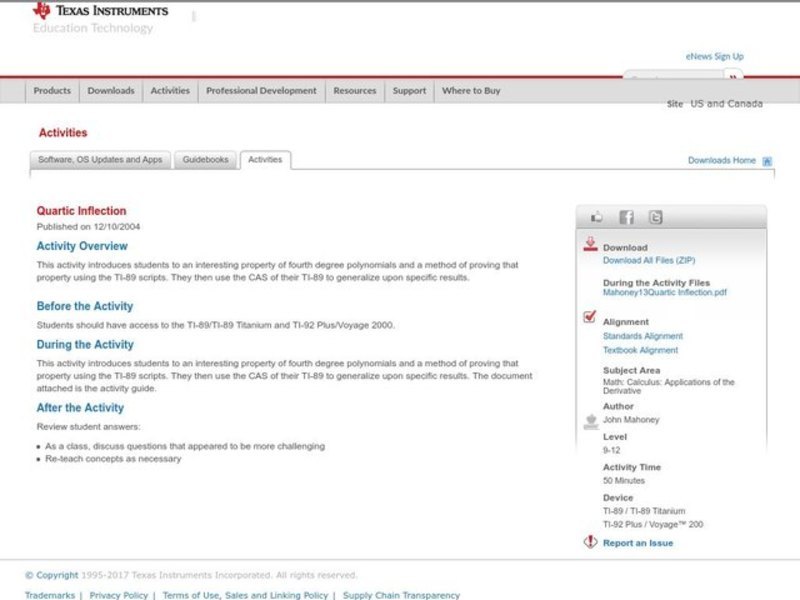Open the Standards Alignment link

pyautogui.click(x=642, y=336)
